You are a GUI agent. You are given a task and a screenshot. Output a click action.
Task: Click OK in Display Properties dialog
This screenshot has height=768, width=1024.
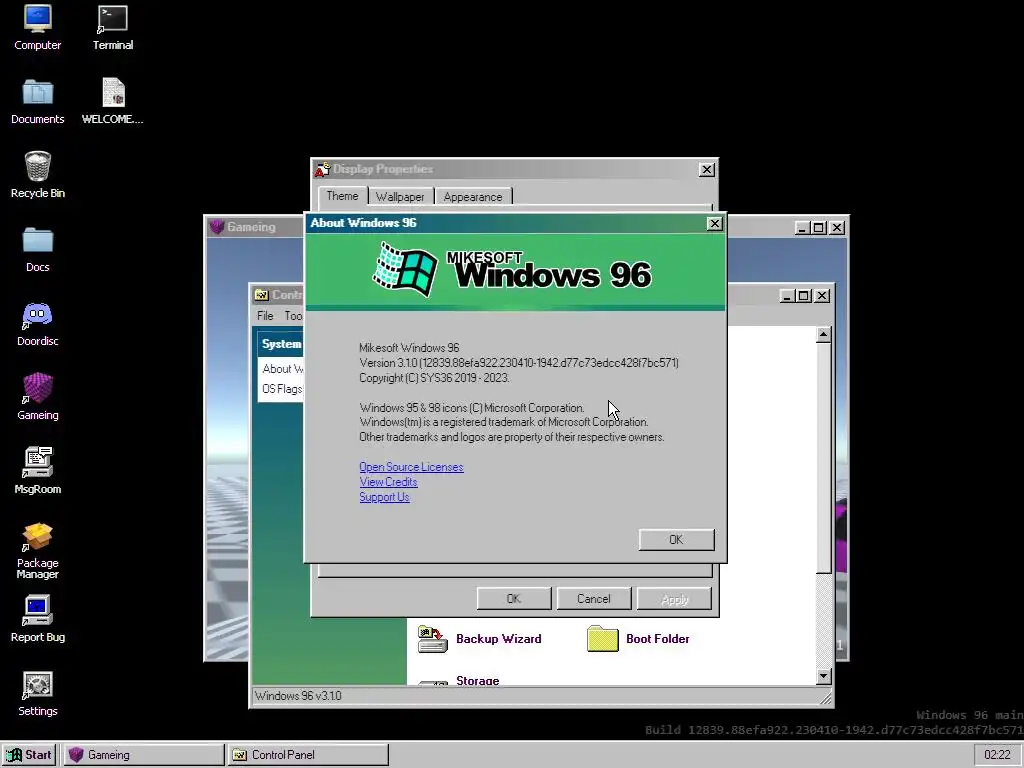(514, 599)
